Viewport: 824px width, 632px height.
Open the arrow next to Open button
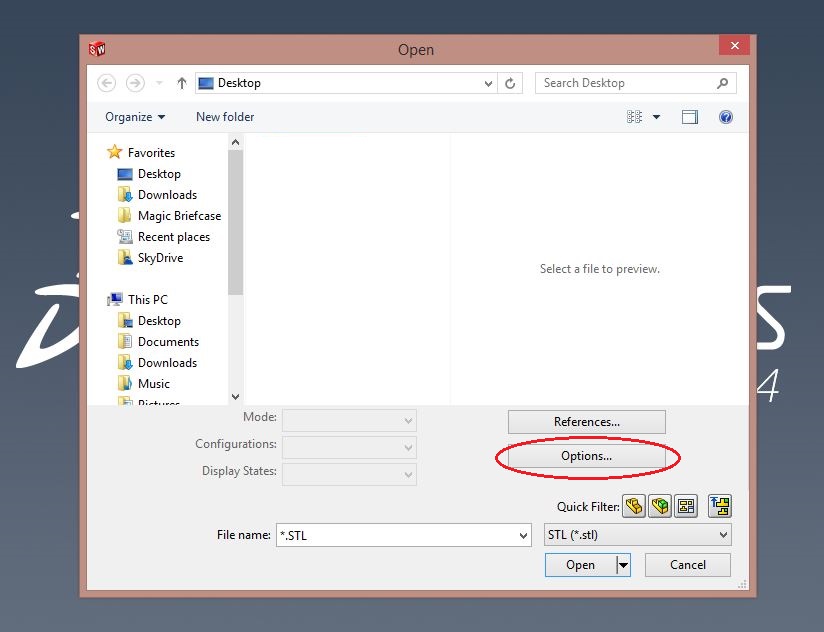(x=624, y=565)
